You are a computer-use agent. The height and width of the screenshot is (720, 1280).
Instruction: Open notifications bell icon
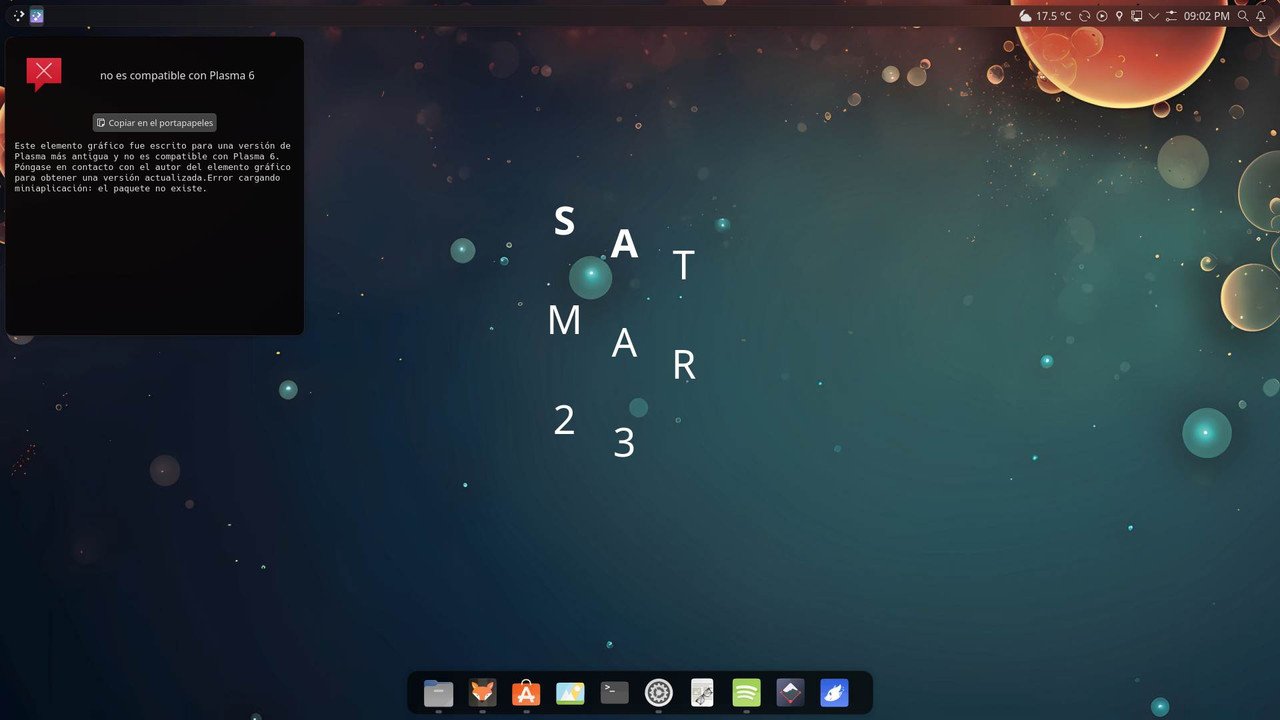[1261, 16]
